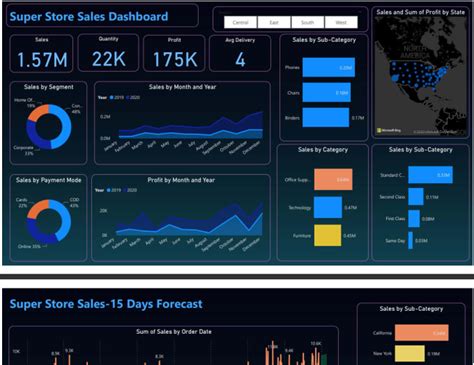Click the orange Office Supplies category bar
The width and height of the screenshot is (474, 365).
click(333, 179)
